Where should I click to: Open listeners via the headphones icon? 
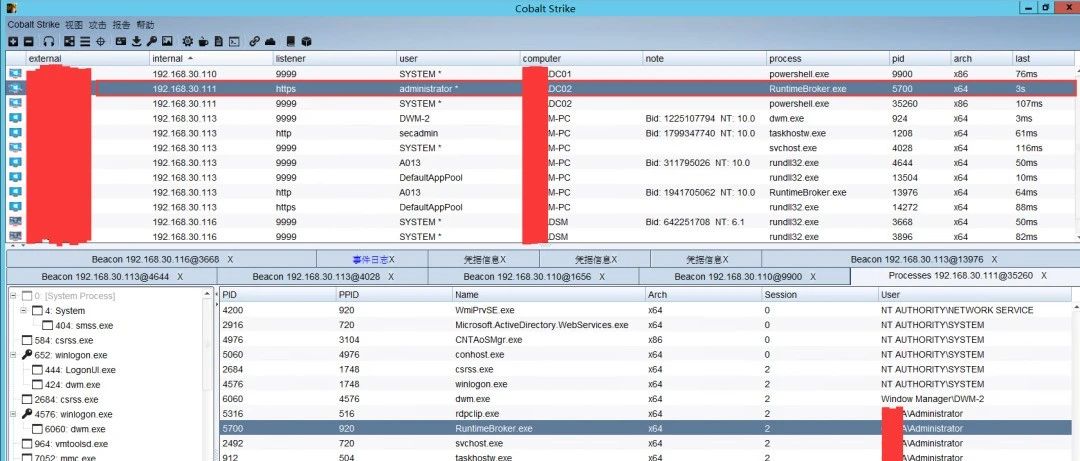point(49,41)
